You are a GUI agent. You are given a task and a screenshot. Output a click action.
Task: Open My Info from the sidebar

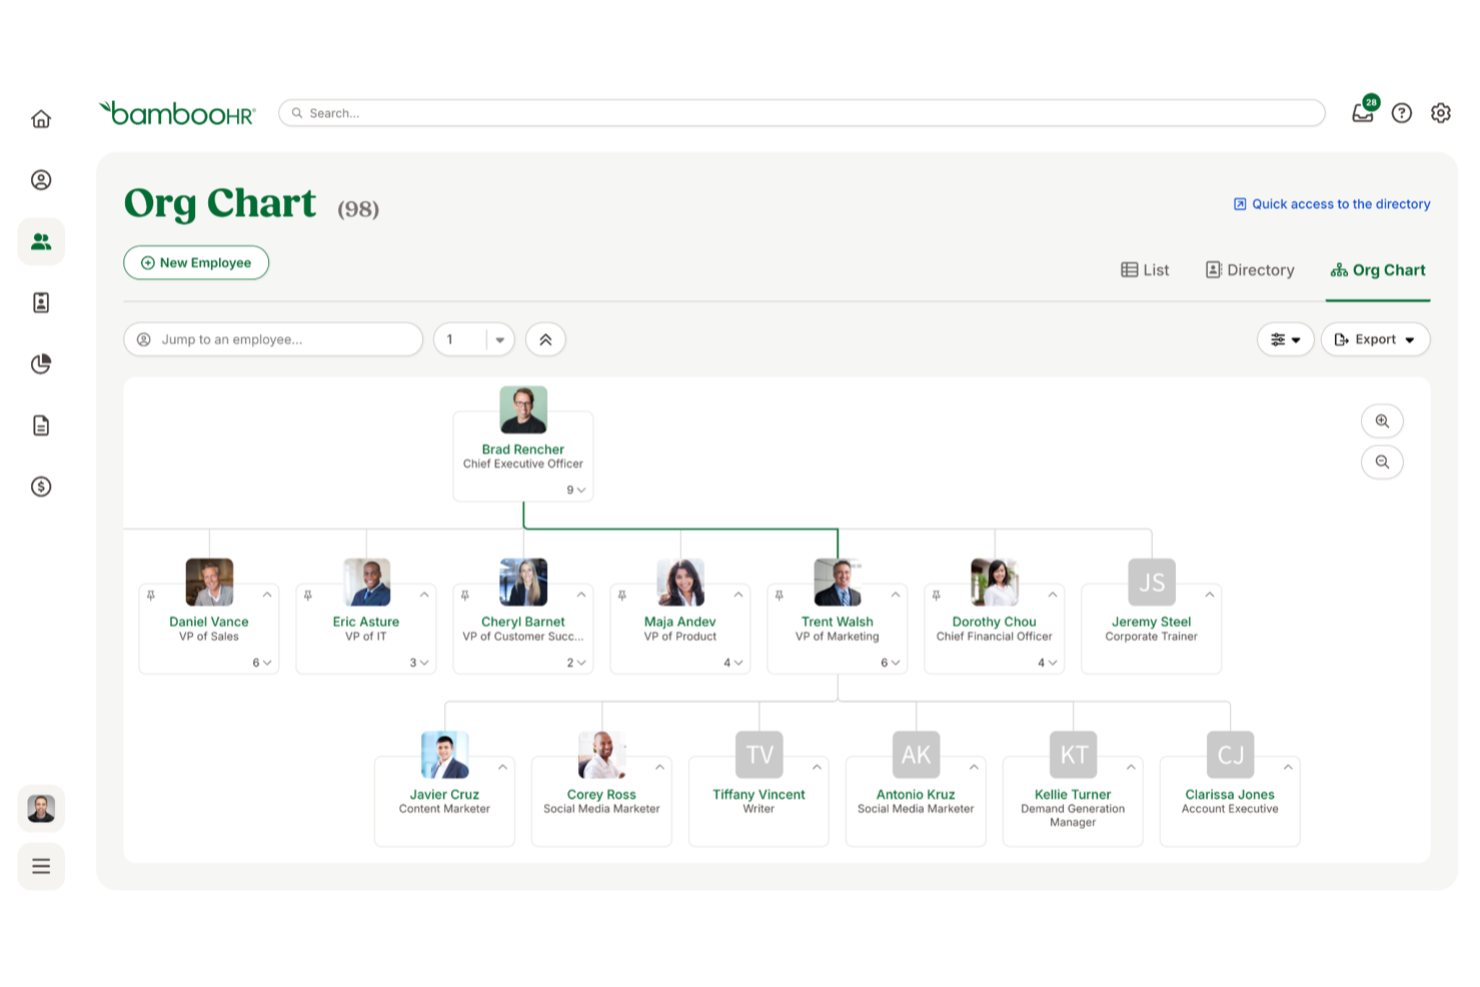41,180
